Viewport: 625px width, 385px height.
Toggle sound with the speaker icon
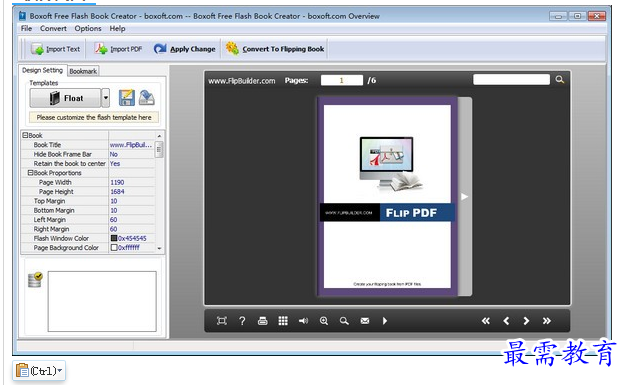click(303, 321)
